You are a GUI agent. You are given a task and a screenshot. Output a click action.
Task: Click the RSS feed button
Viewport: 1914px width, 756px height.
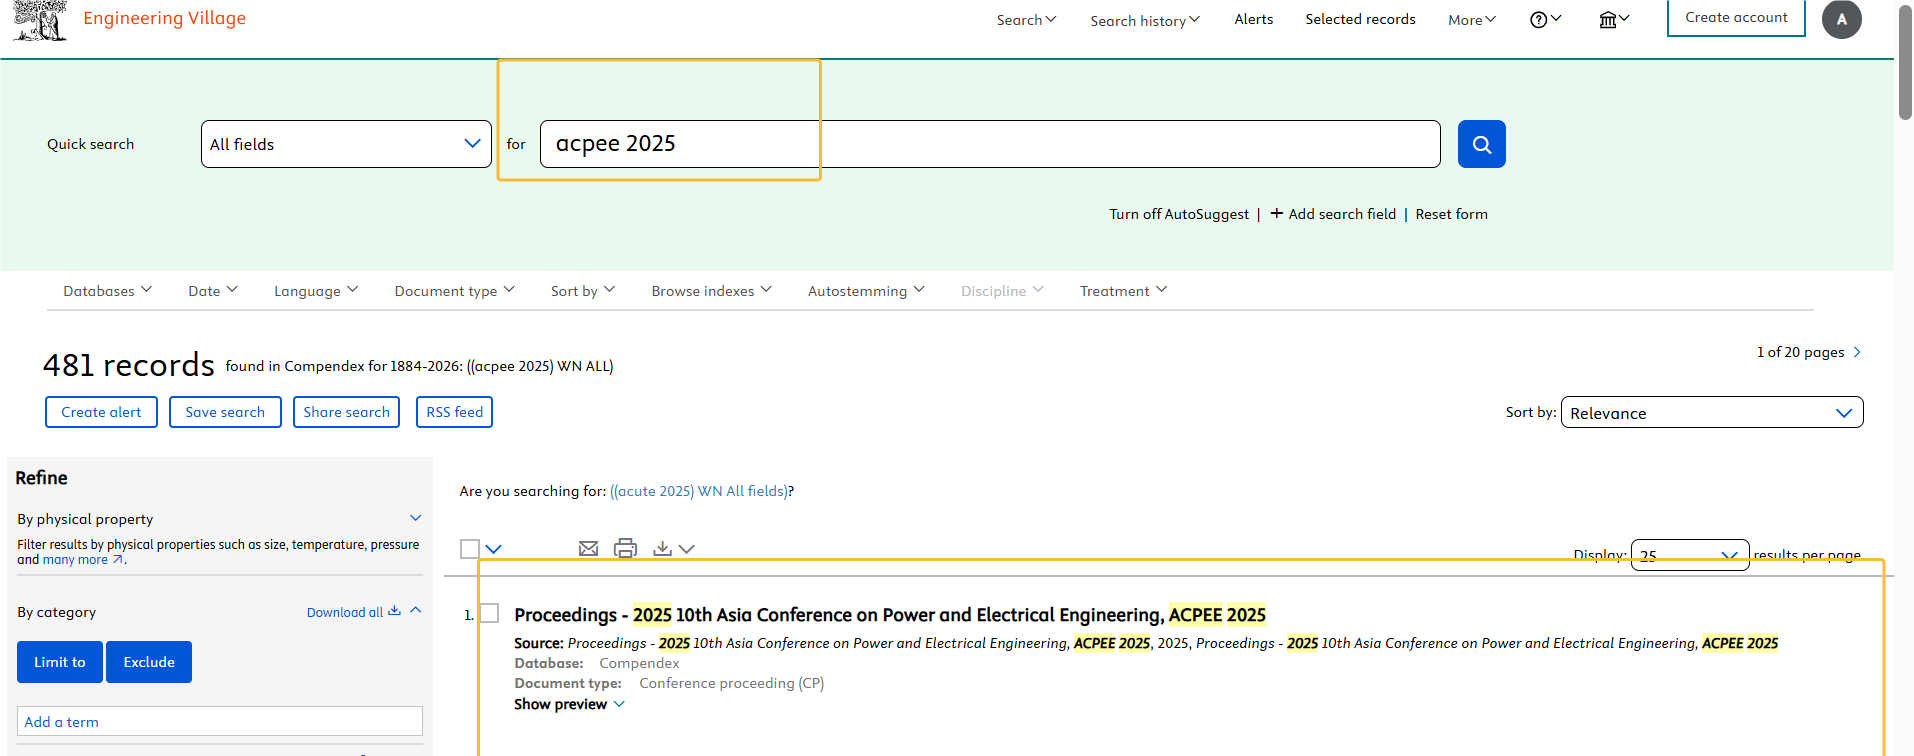[x=454, y=412]
